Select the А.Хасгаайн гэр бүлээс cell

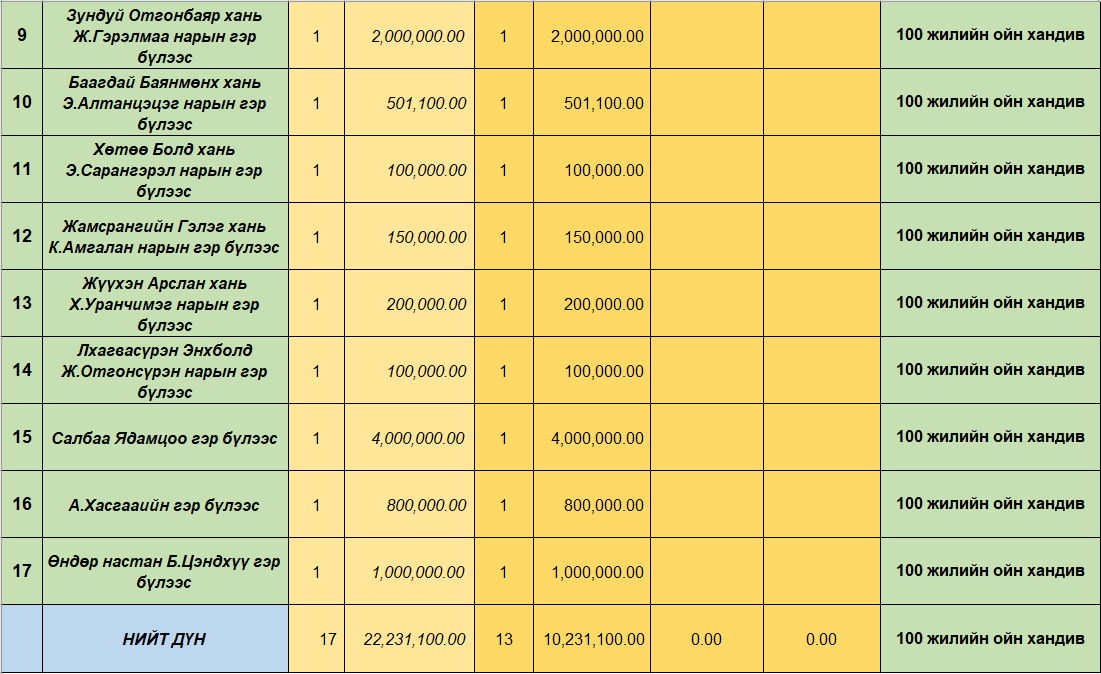pos(165,505)
